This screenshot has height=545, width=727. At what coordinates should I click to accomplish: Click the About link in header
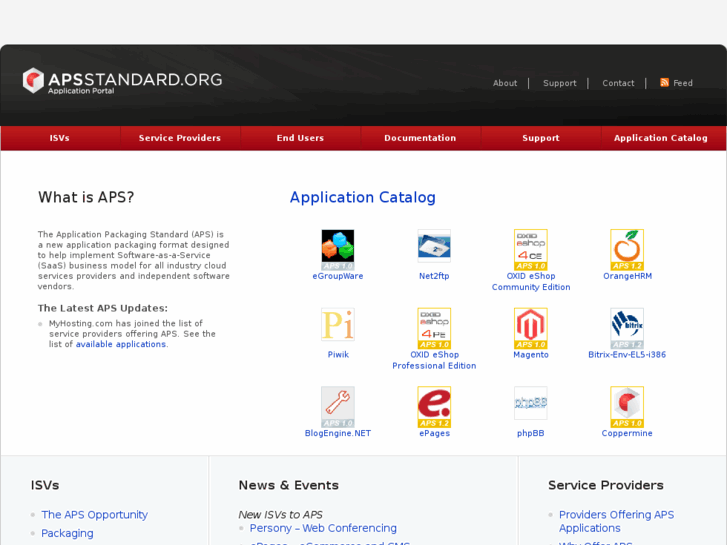(505, 83)
